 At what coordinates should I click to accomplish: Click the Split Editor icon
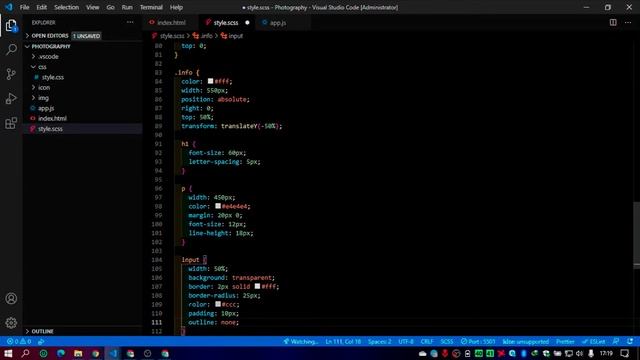pyautogui.click(x=613, y=22)
